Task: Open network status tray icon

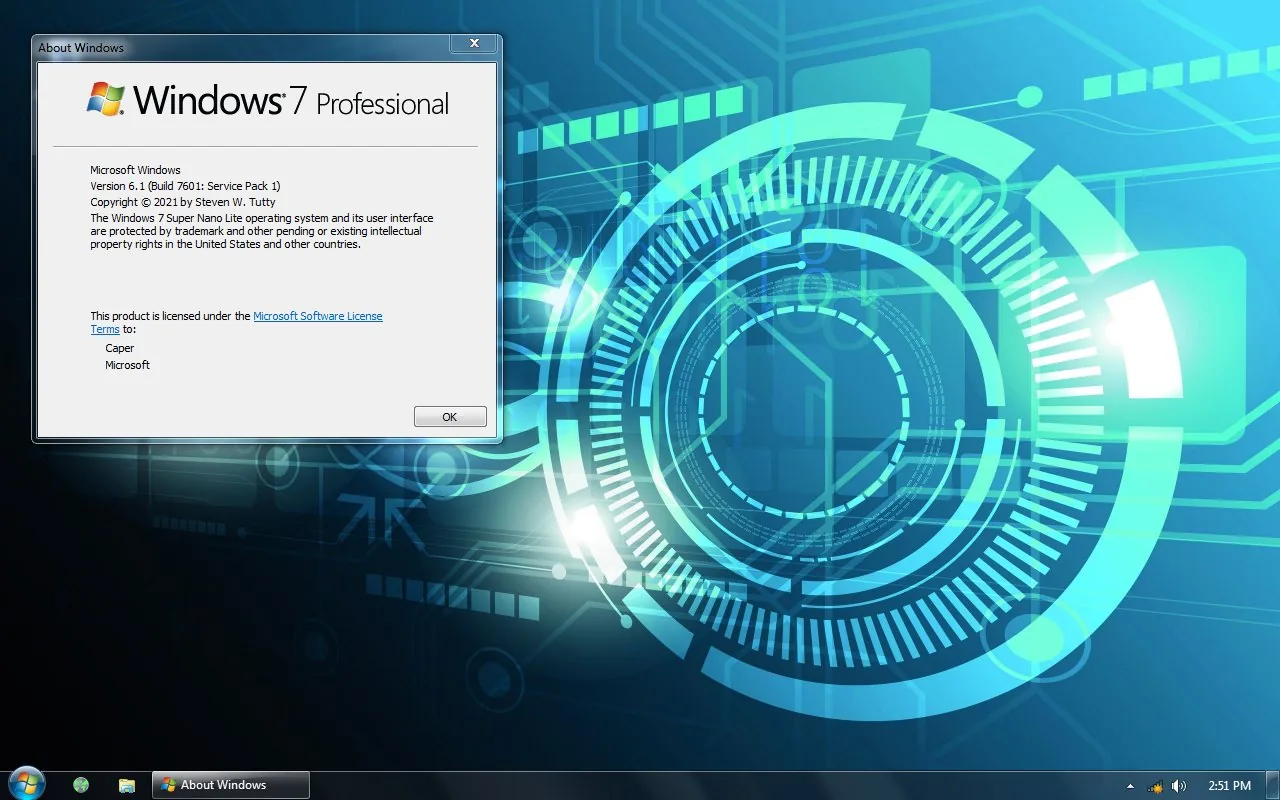Action: coord(1155,786)
